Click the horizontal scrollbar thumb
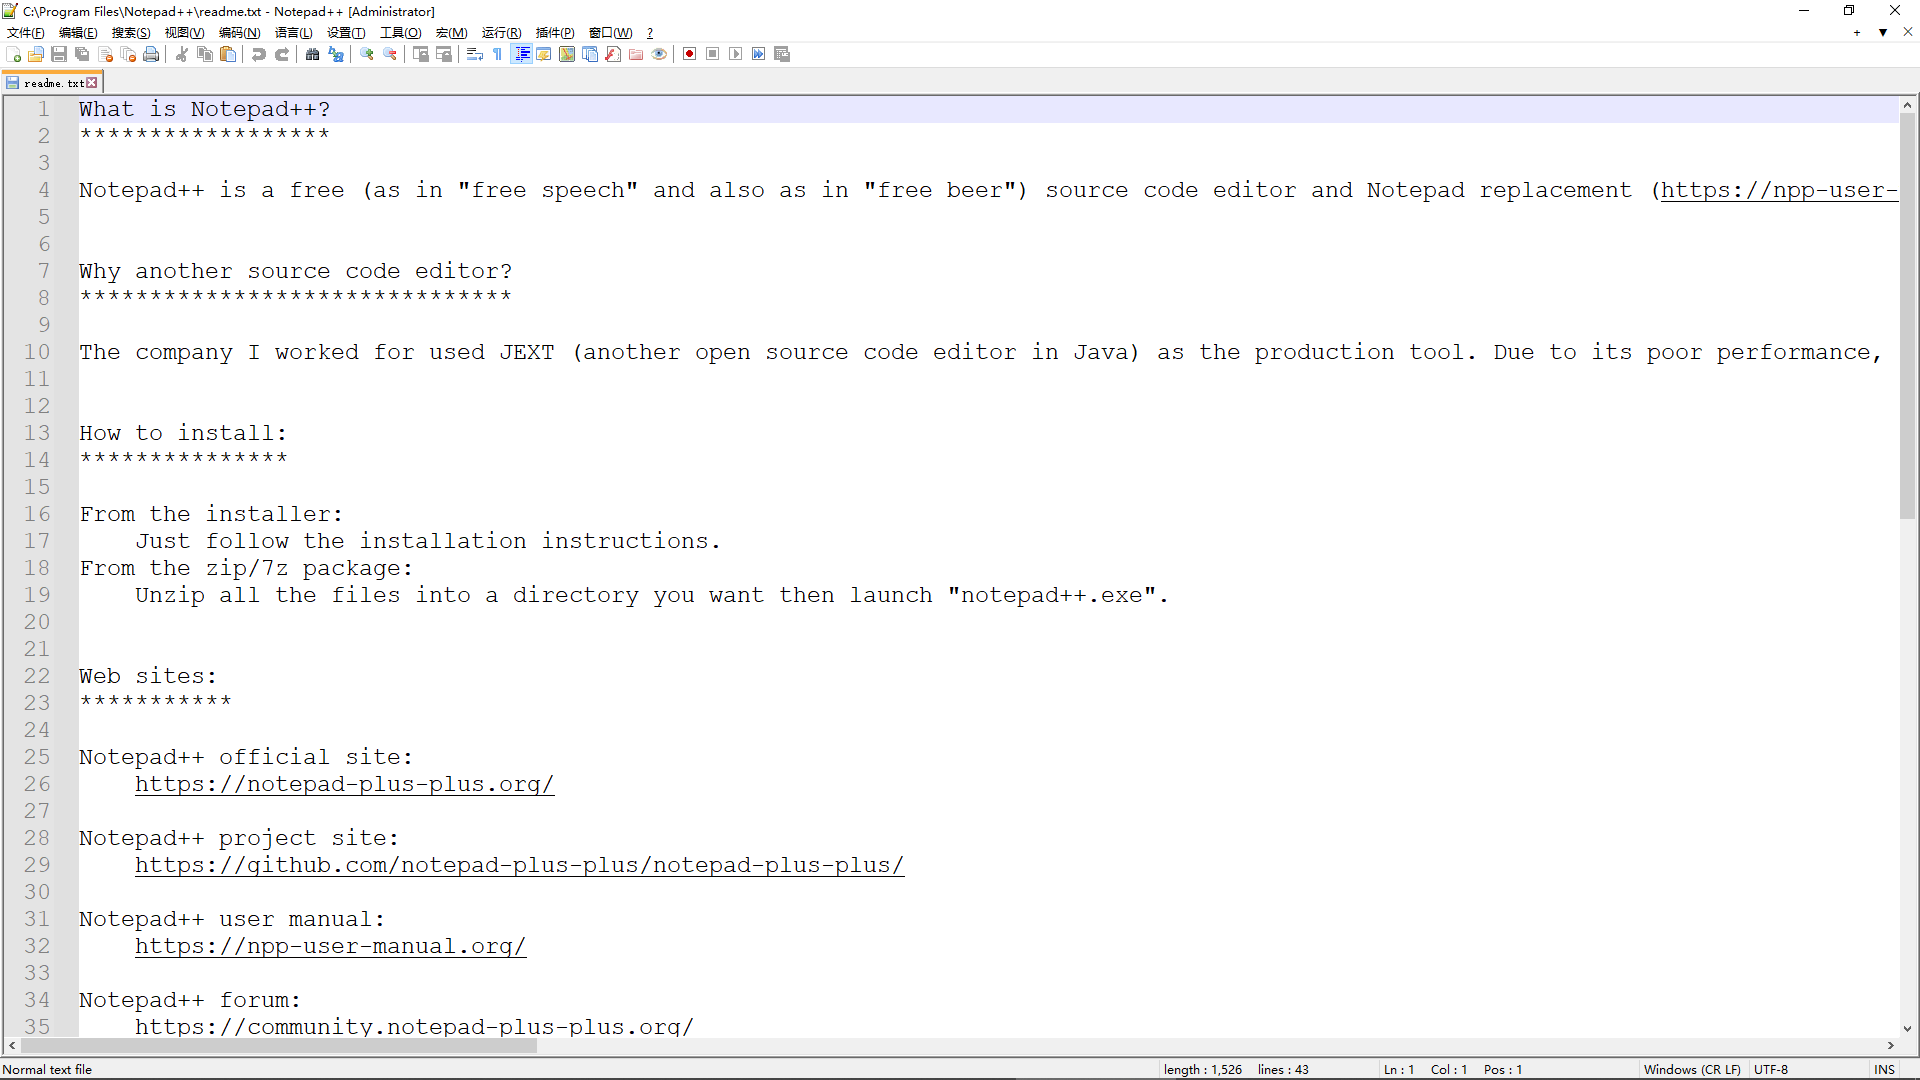Image resolution: width=1920 pixels, height=1080 pixels. 279,1046
